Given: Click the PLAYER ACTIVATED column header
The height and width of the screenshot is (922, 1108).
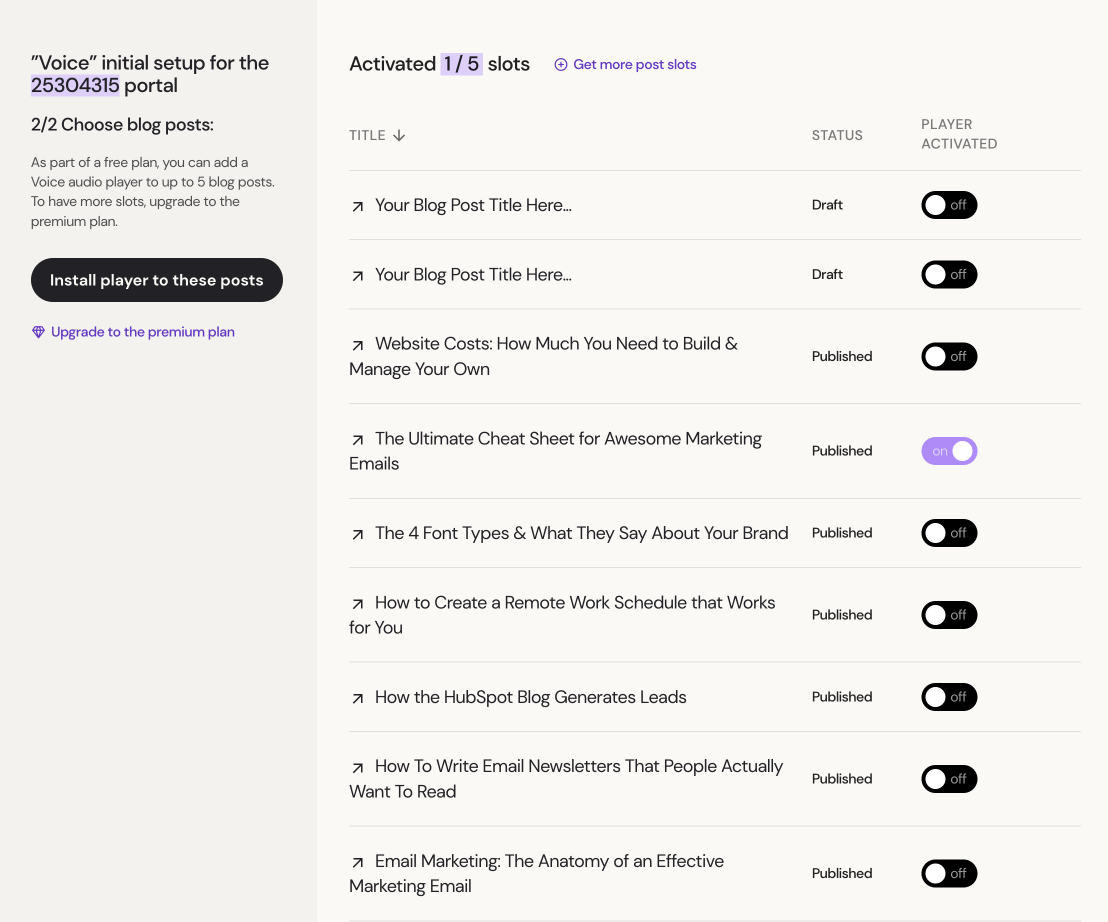Looking at the screenshot, I should (959, 134).
